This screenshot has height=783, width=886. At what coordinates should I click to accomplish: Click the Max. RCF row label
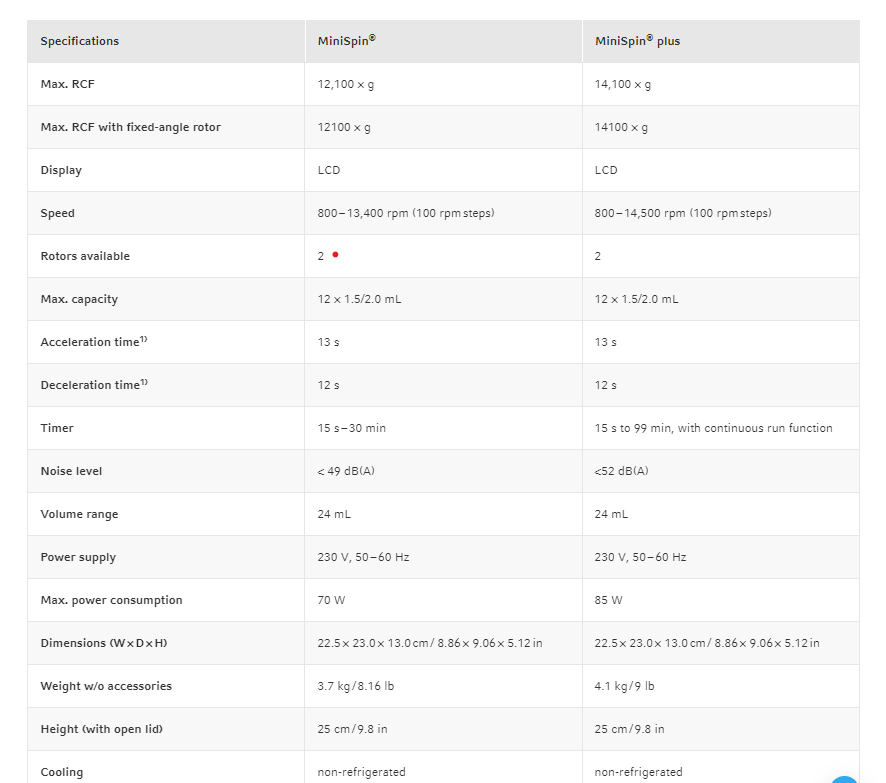67,84
